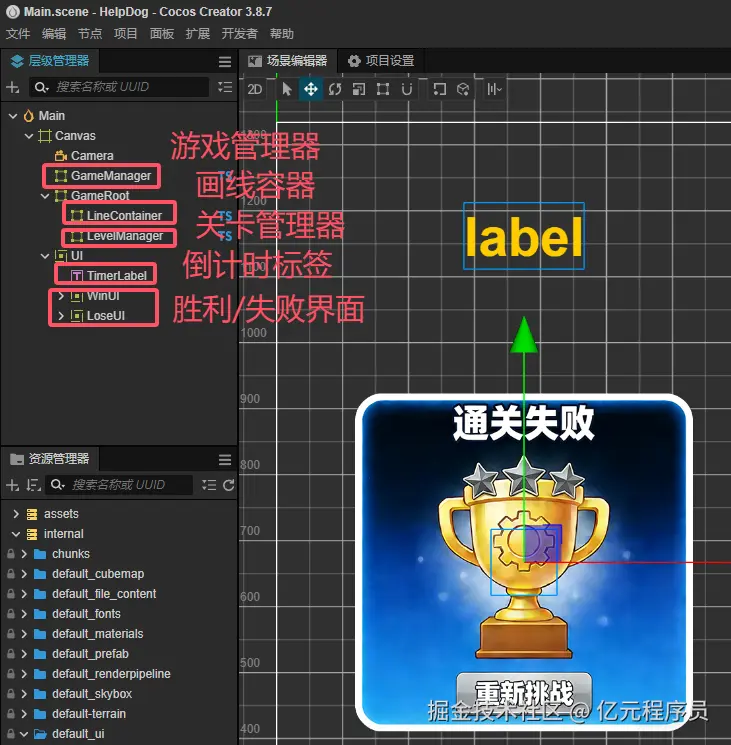Select the default-terrain folder
This screenshot has height=745, width=731.
coord(89,714)
